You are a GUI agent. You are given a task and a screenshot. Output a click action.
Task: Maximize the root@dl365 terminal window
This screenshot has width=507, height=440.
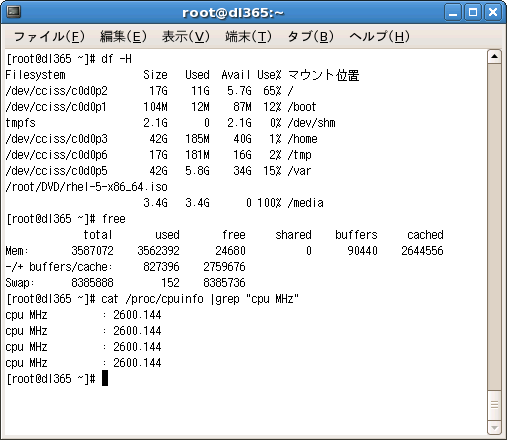click(x=473, y=13)
